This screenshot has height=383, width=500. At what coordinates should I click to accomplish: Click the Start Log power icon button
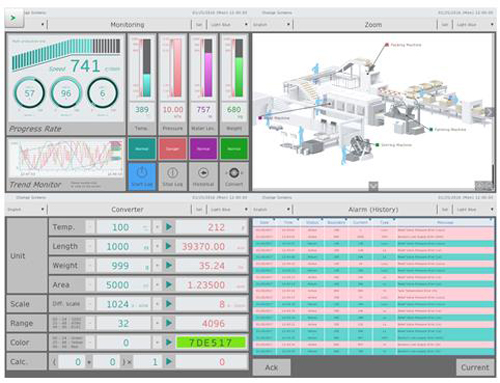pyautogui.click(x=142, y=176)
